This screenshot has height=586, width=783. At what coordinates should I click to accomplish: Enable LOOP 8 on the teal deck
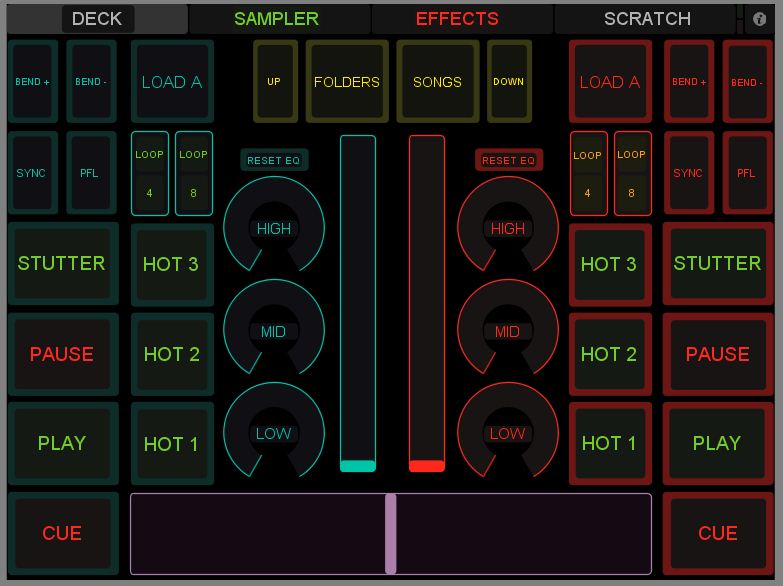(x=194, y=173)
